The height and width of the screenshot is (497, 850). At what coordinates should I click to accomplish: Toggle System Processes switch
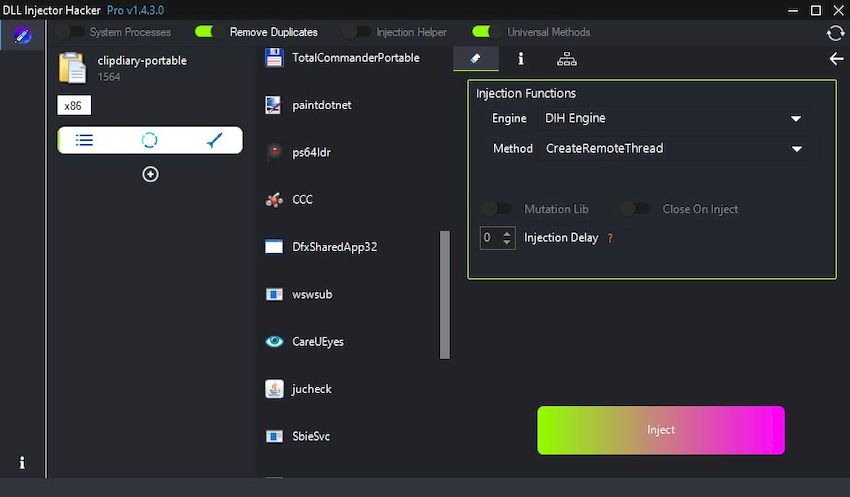click(70, 32)
